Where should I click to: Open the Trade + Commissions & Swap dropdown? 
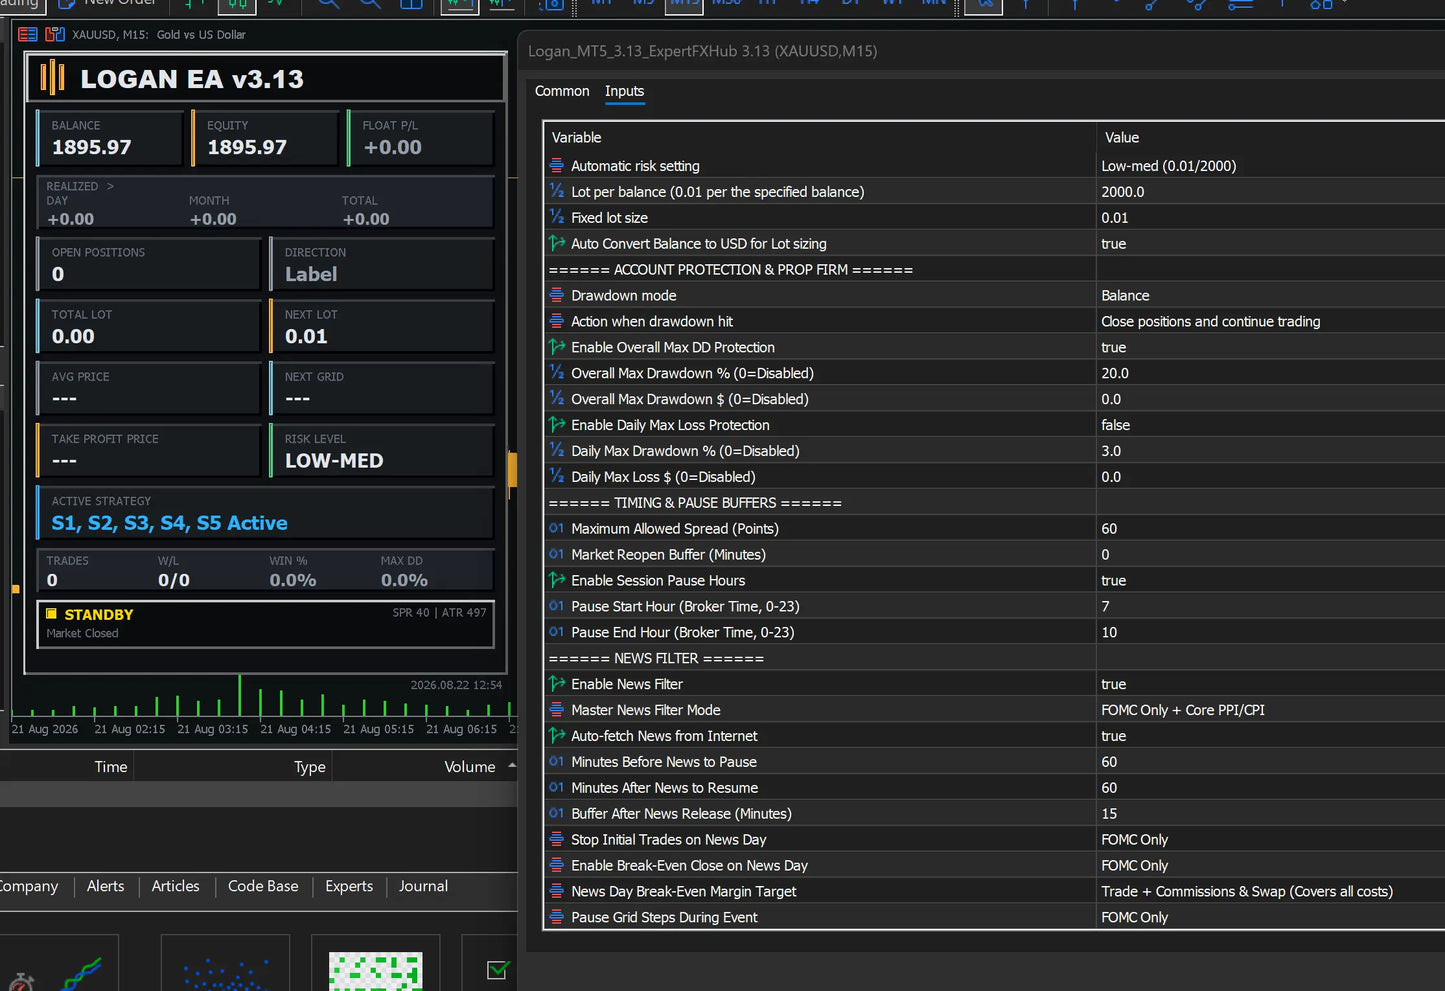tap(1246, 891)
